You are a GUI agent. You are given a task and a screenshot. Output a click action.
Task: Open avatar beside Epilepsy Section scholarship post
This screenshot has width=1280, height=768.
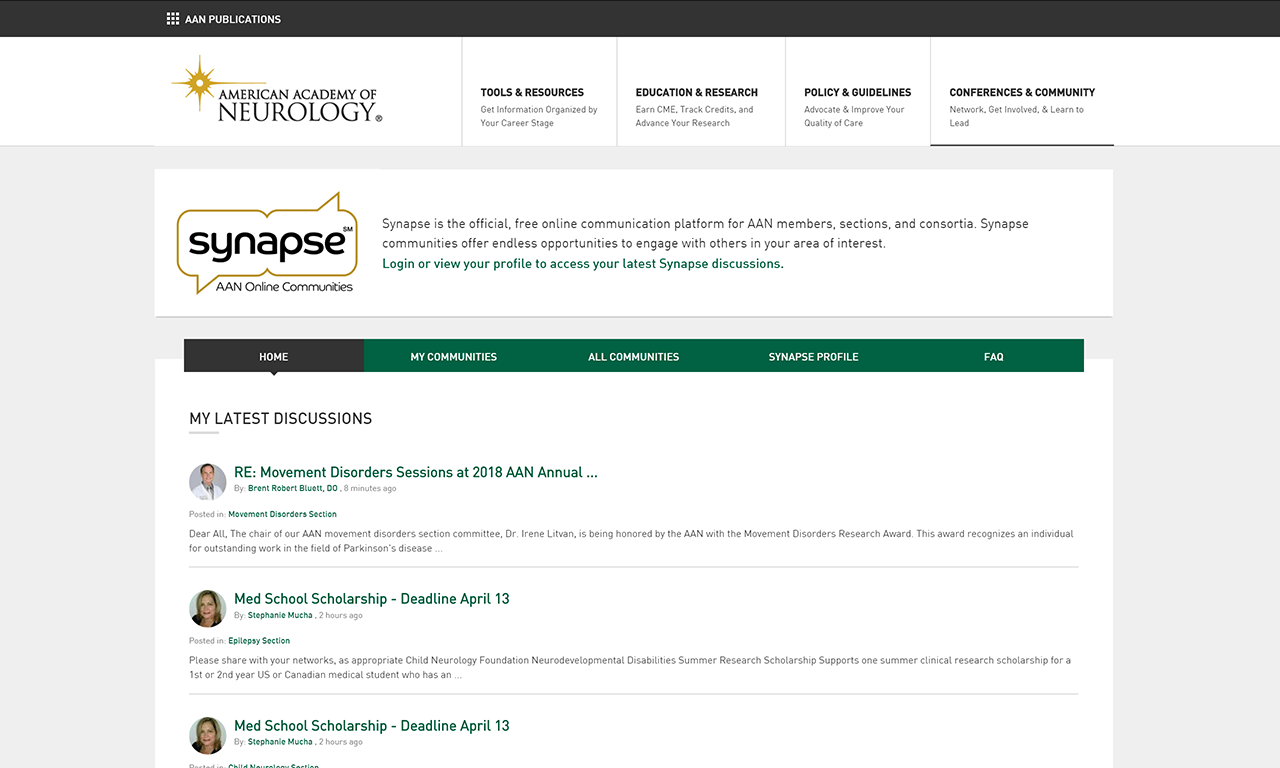point(208,609)
